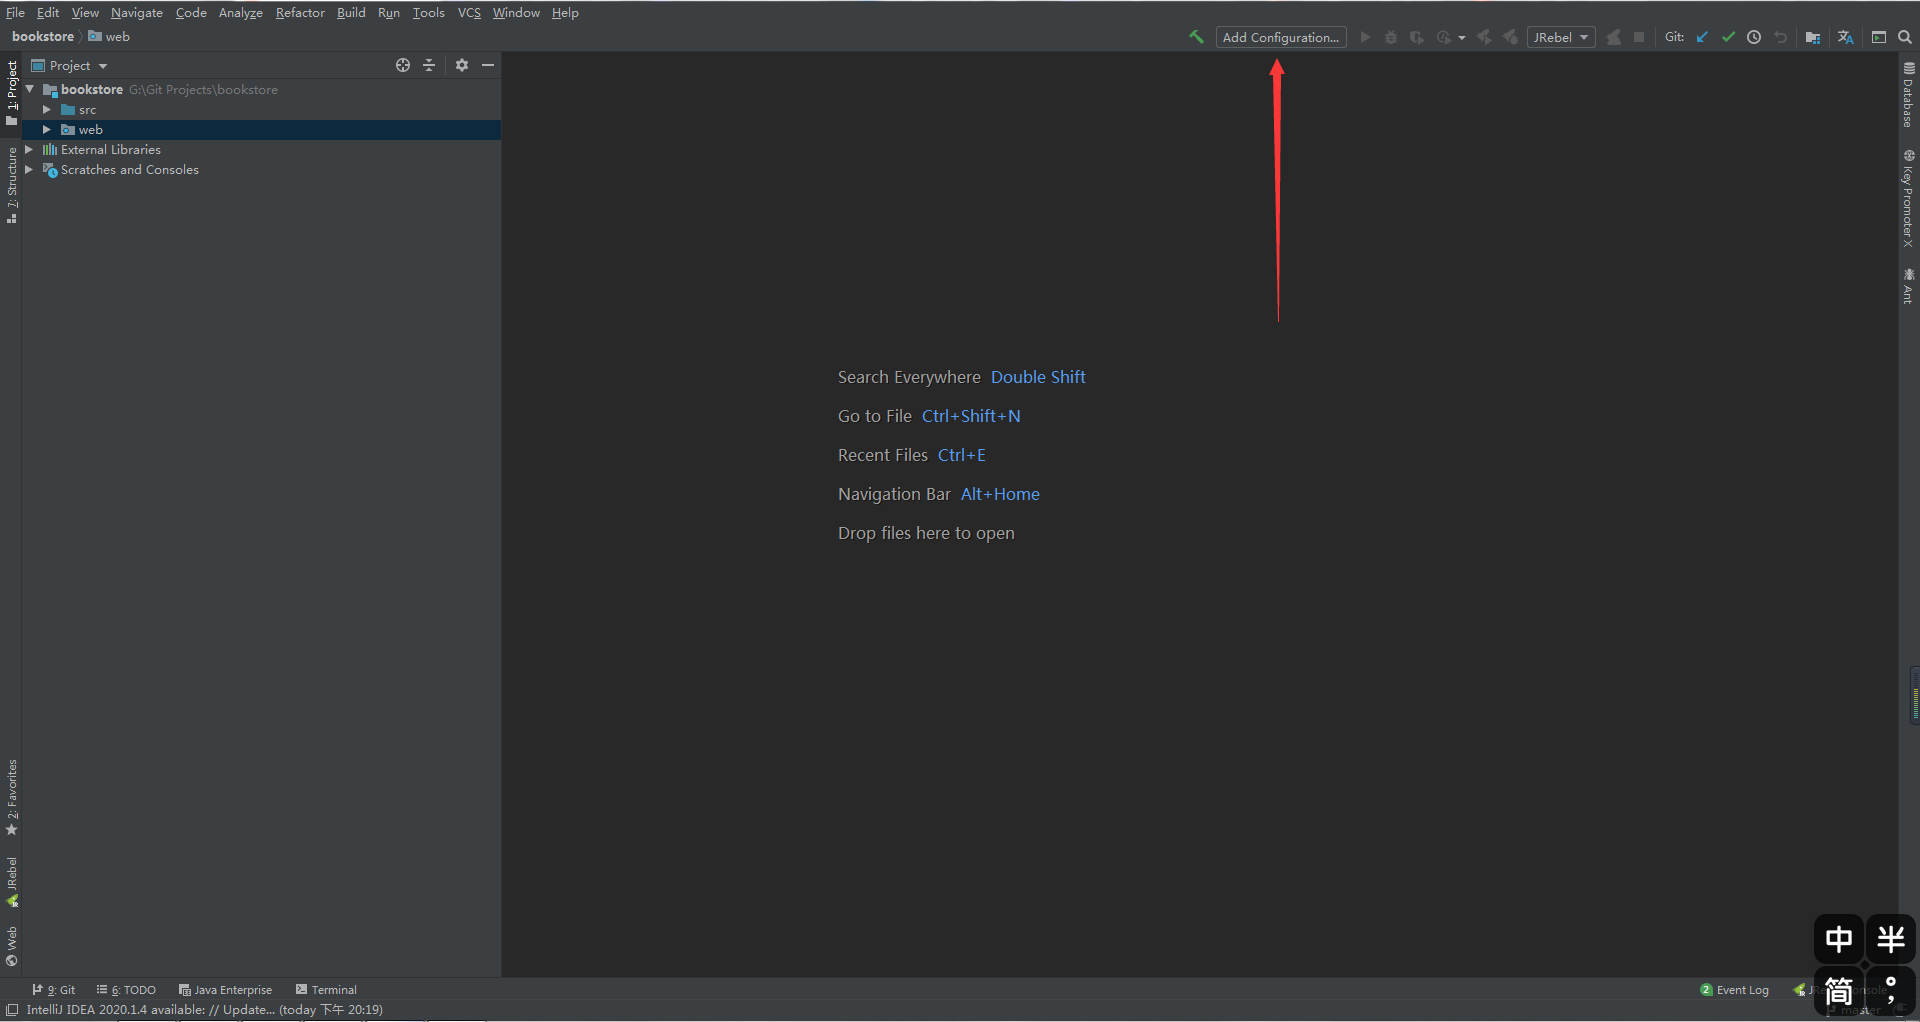Open Project panel settings gear
Screen dimensions: 1920x1022
tap(462, 65)
